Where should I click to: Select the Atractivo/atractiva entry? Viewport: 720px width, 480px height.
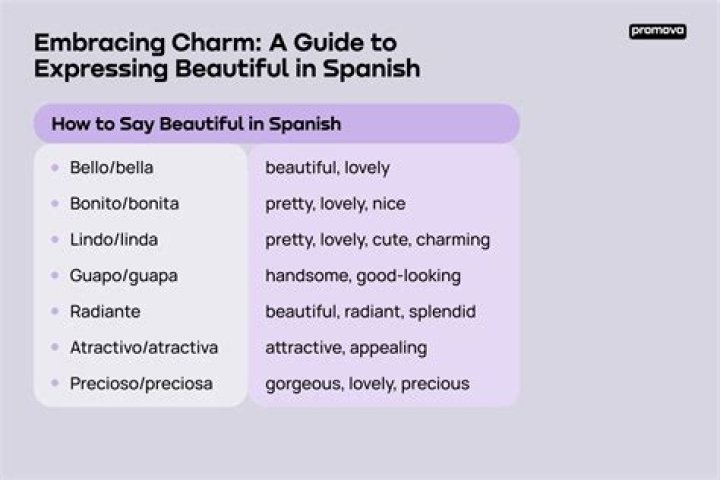pyautogui.click(x=143, y=348)
